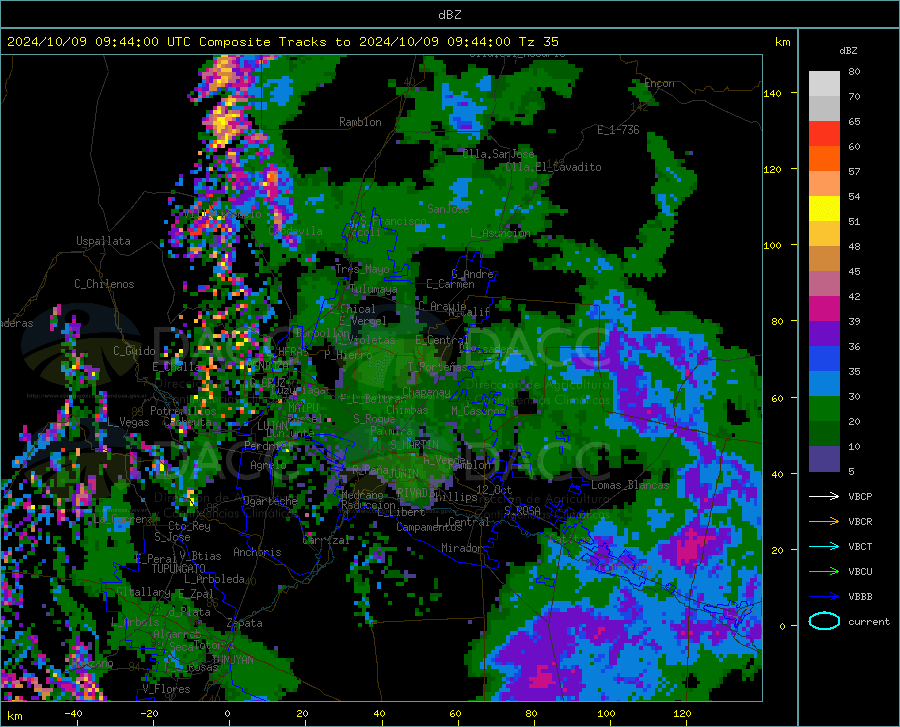Pick the bright green swatch in dBZ legend
900x727 pixels.
[x=824, y=409]
